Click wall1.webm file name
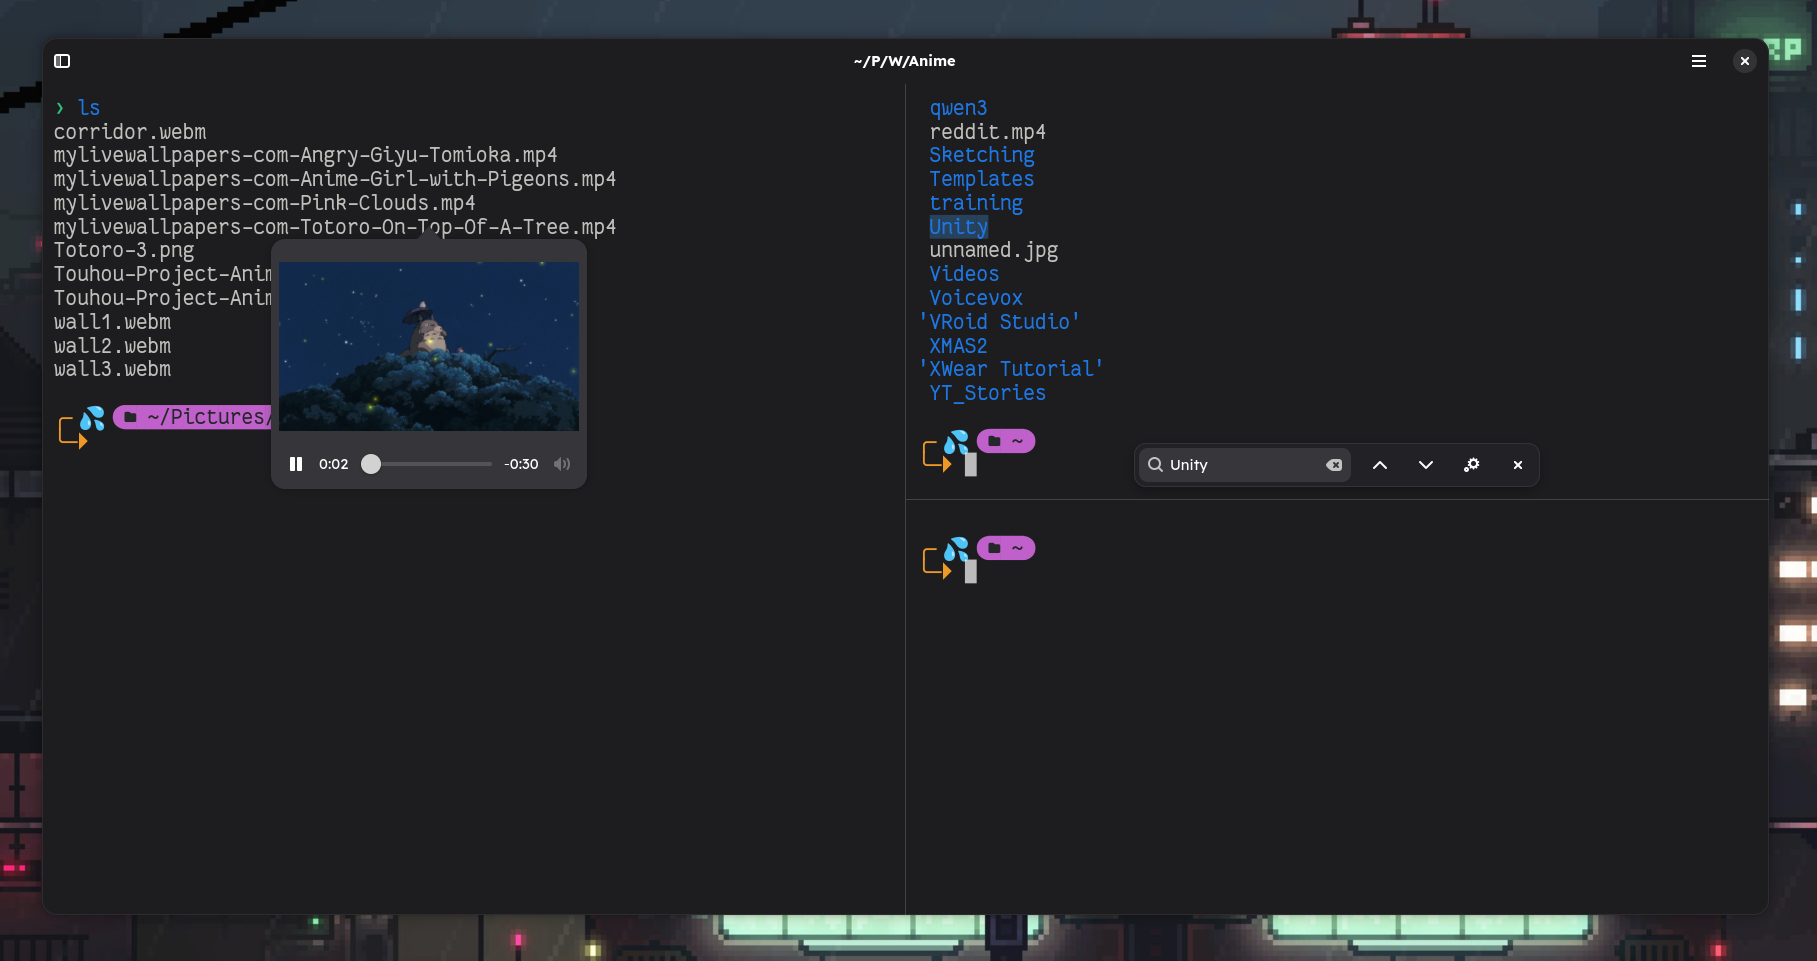This screenshot has height=961, width=1817. coord(112,322)
